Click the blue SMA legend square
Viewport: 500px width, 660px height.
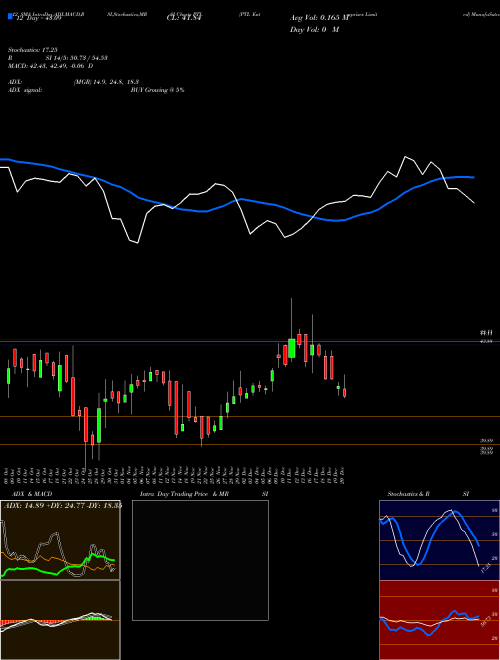pos(10,16)
